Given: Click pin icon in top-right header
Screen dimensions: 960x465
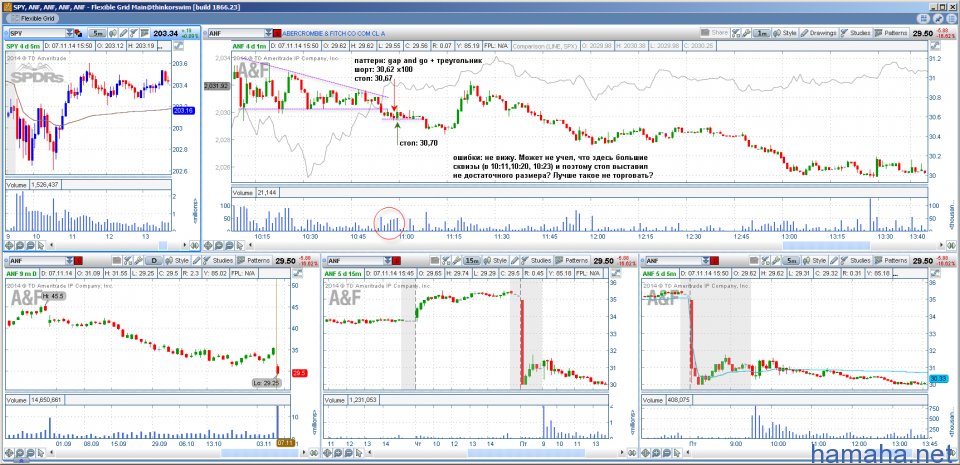Looking at the screenshot, I should pyautogui.click(x=938, y=19).
